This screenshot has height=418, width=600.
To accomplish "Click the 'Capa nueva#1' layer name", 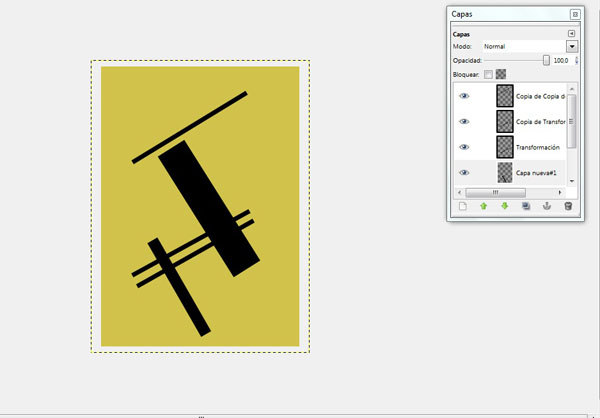I will pyautogui.click(x=536, y=173).
